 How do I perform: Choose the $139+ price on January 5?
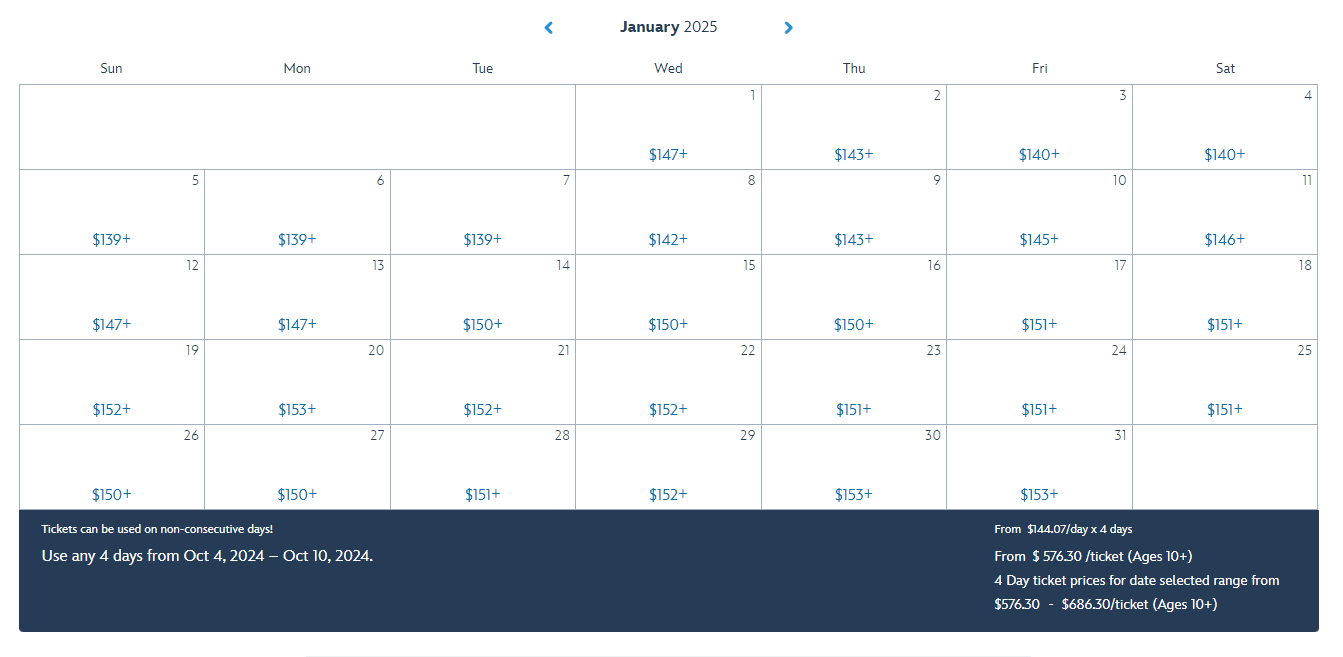point(111,212)
